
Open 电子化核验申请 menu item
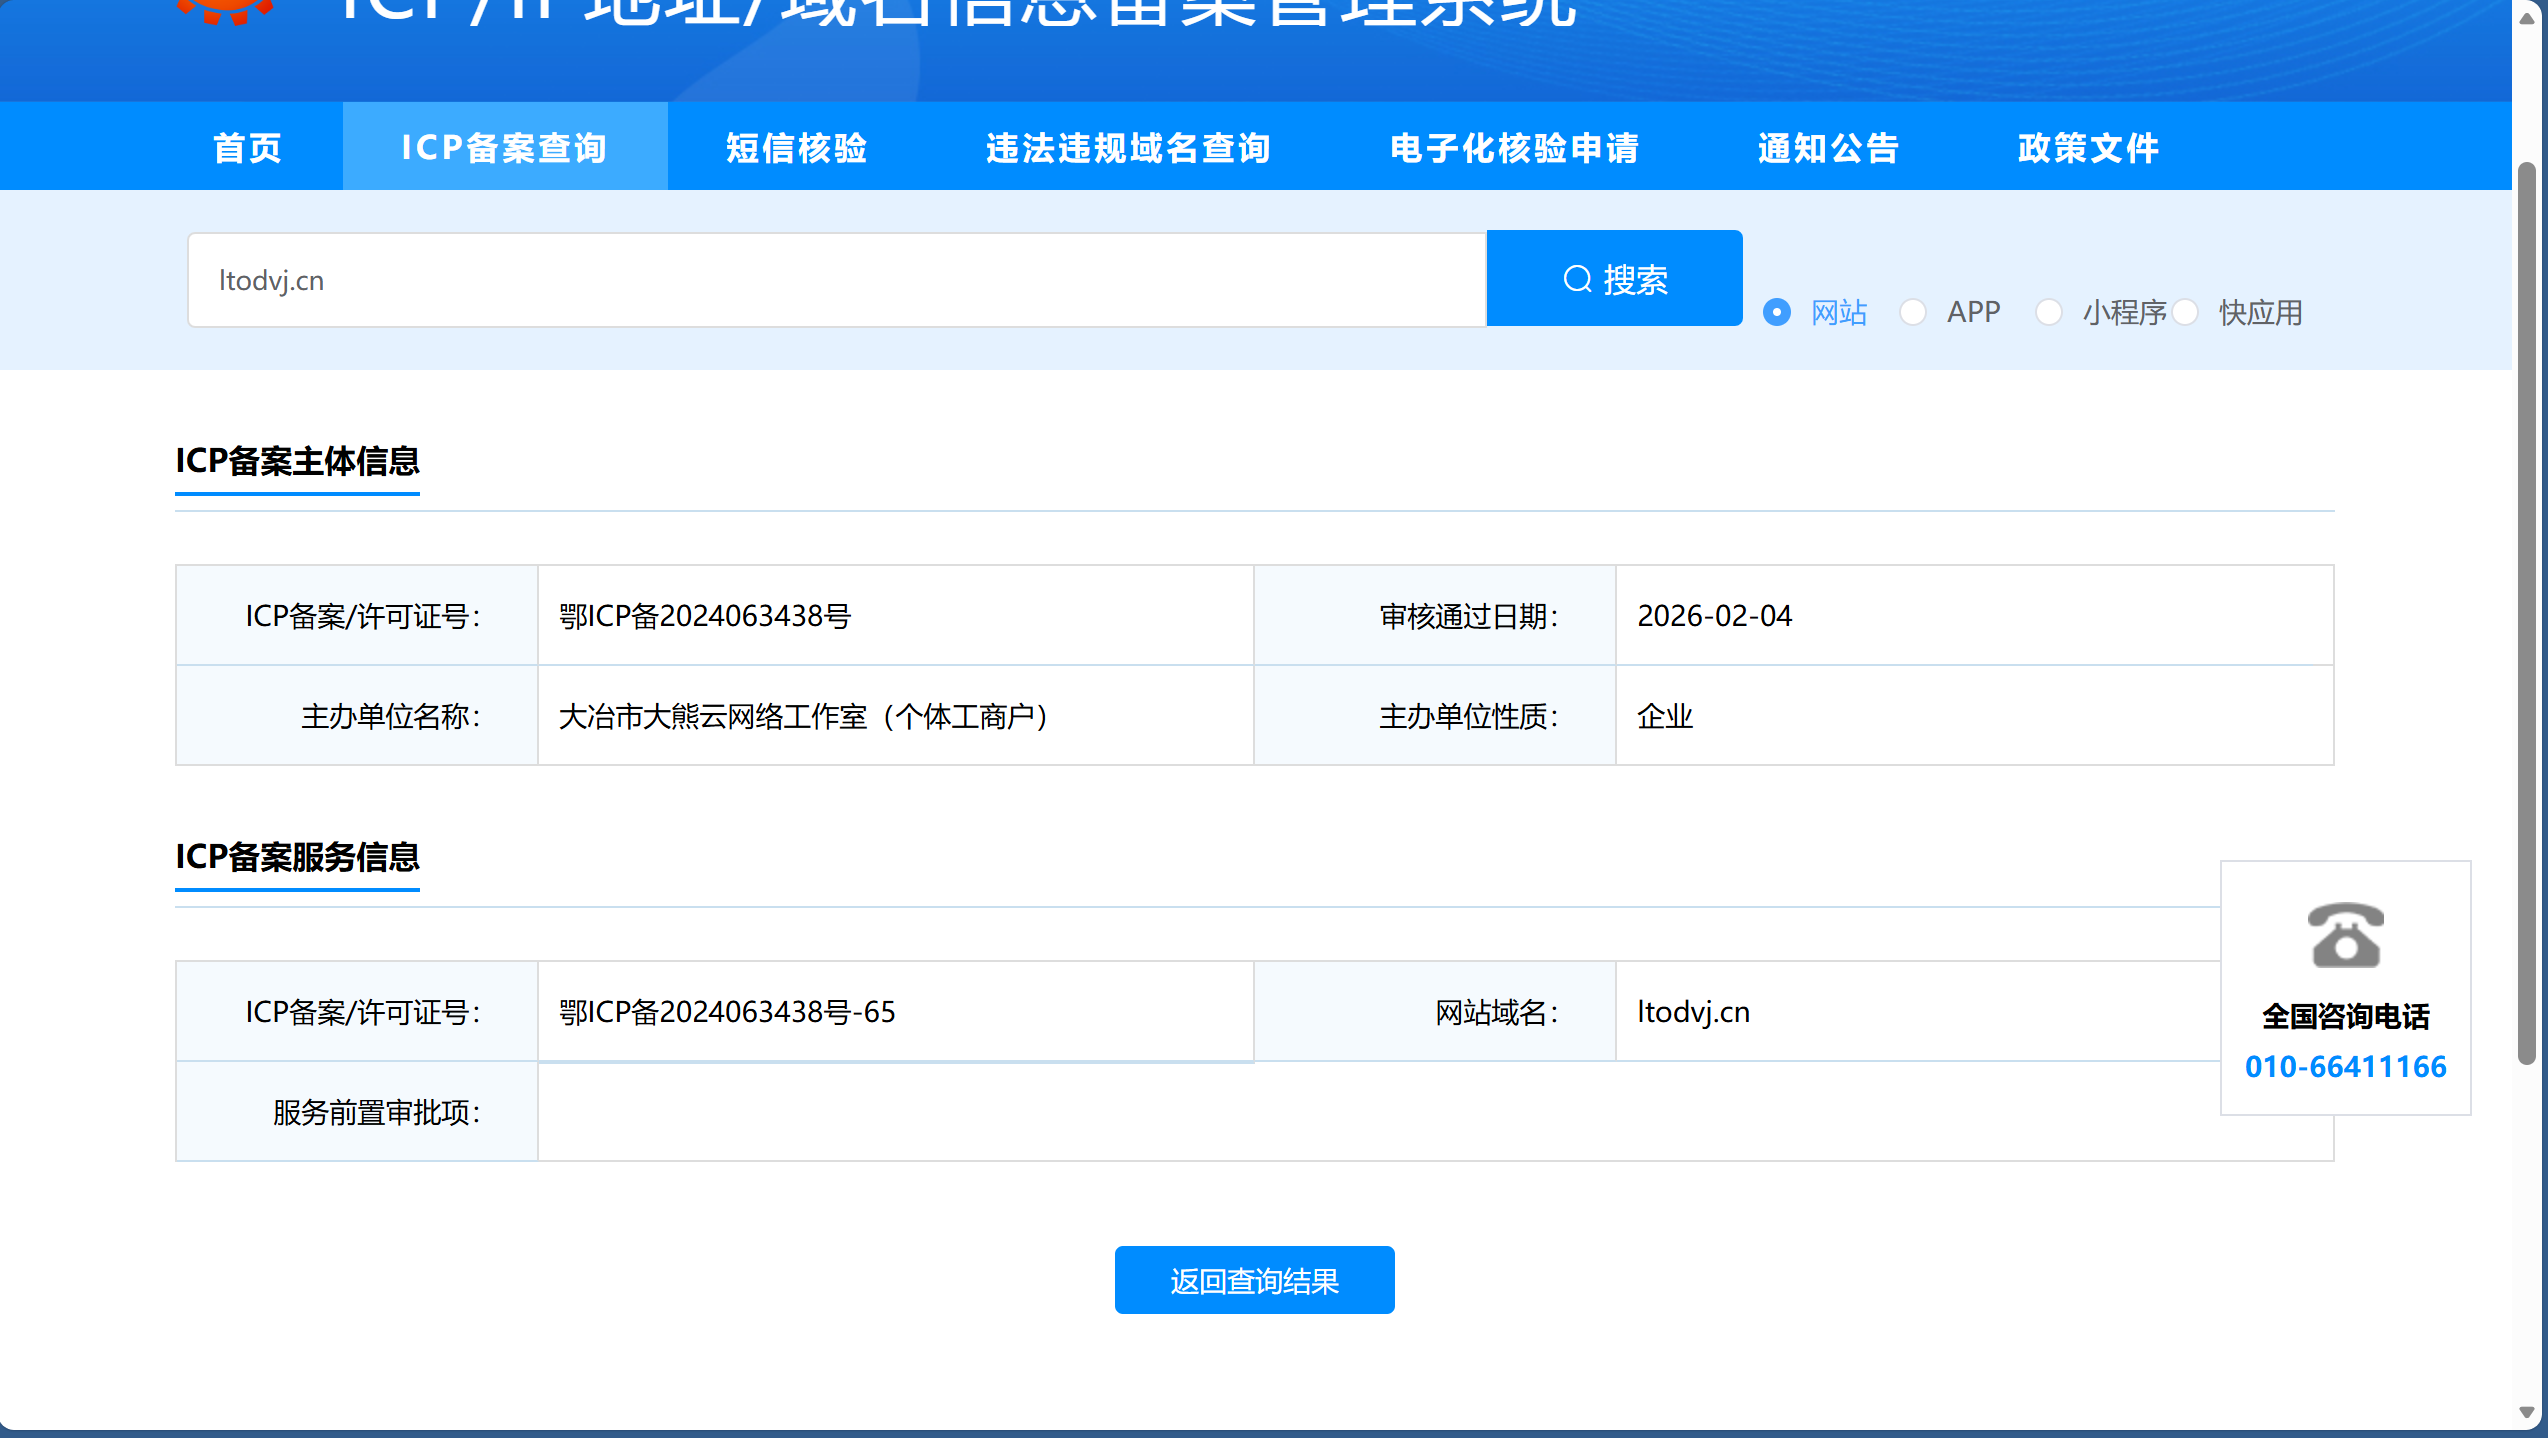coord(1514,147)
